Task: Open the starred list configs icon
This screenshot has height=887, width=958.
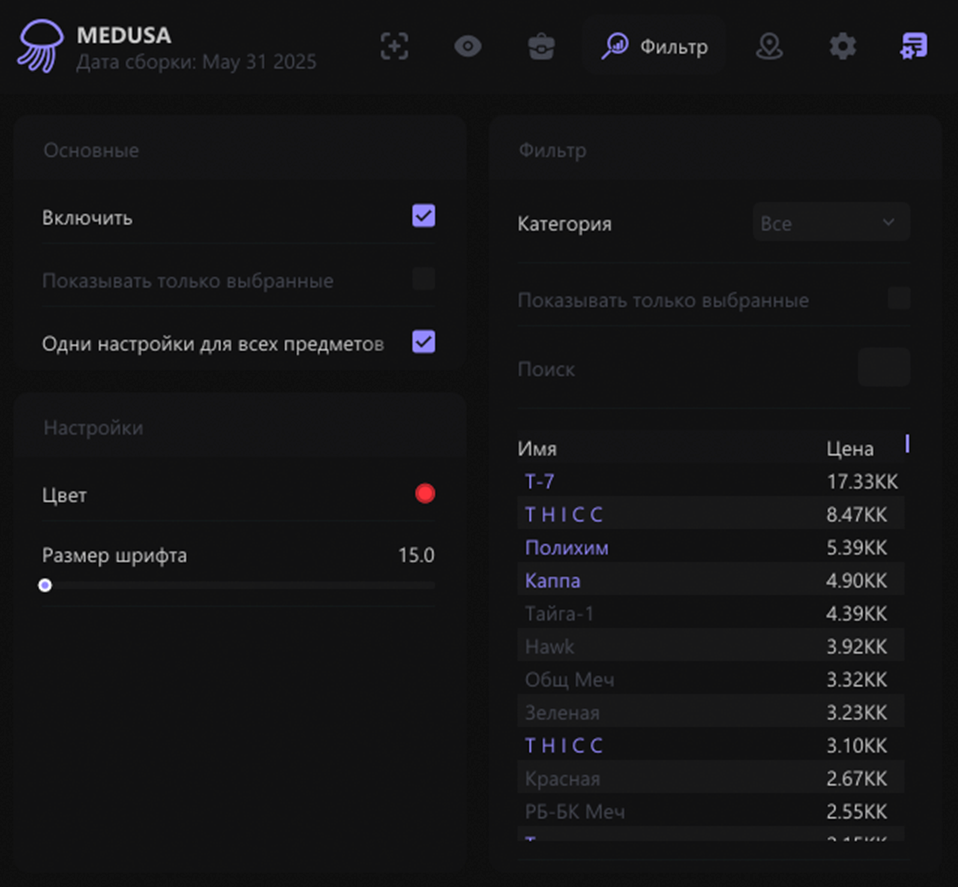Action: (x=913, y=47)
